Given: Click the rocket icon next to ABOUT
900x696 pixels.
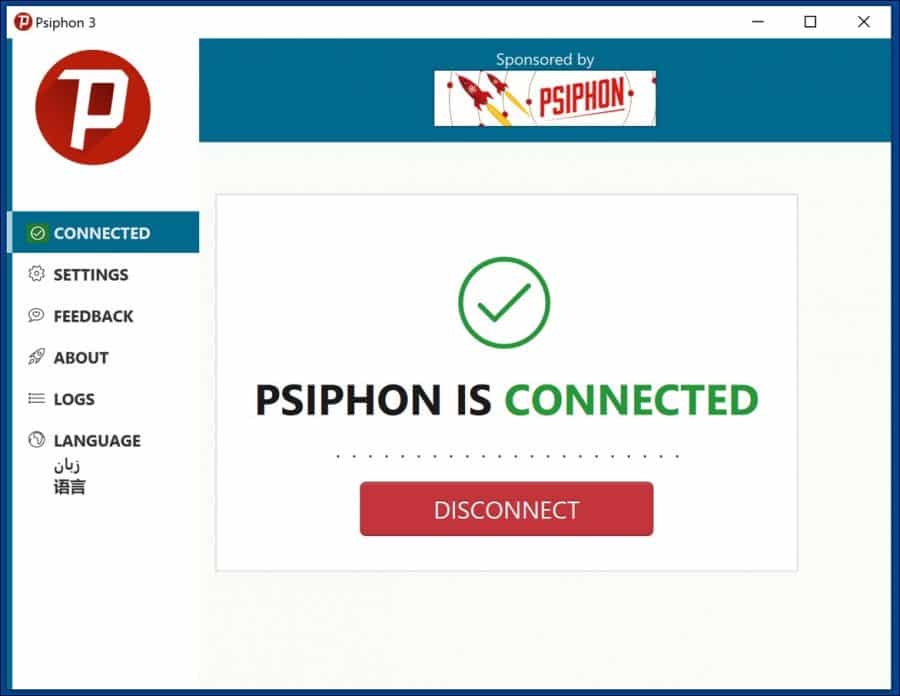Looking at the screenshot, I should click(36, 356).
